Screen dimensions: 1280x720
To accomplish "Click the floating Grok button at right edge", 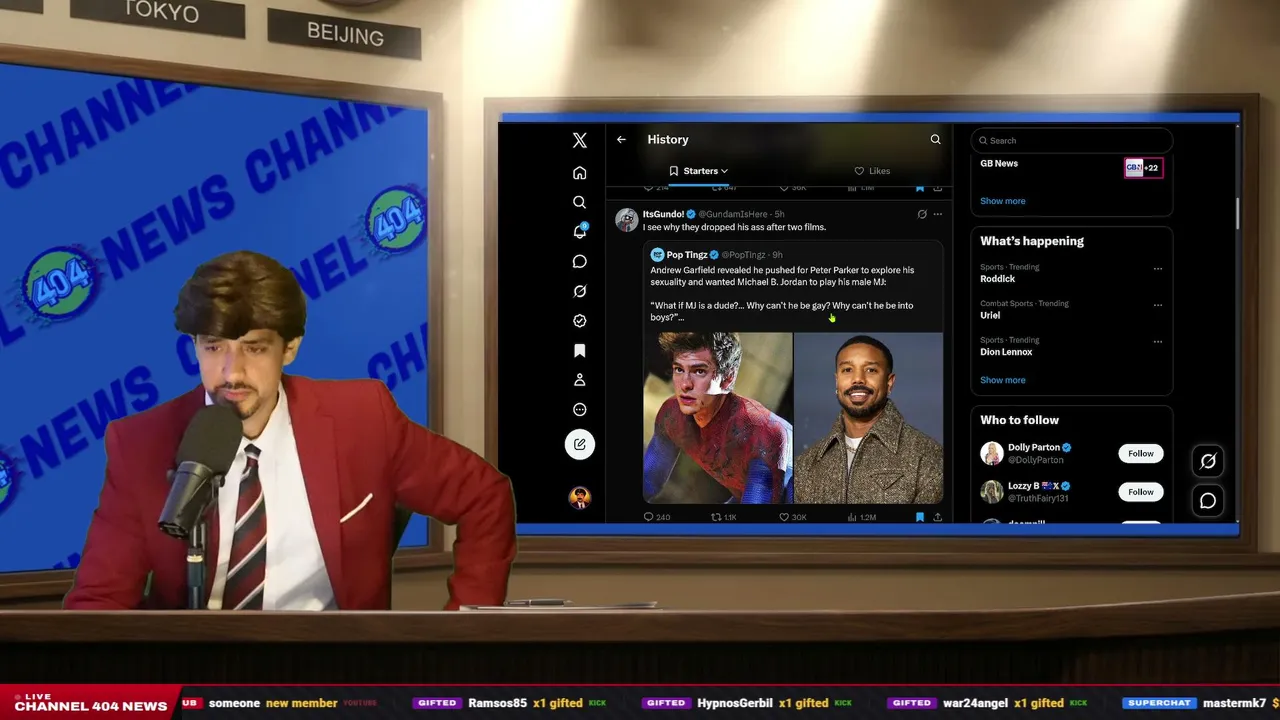I will coord(1208,461).
